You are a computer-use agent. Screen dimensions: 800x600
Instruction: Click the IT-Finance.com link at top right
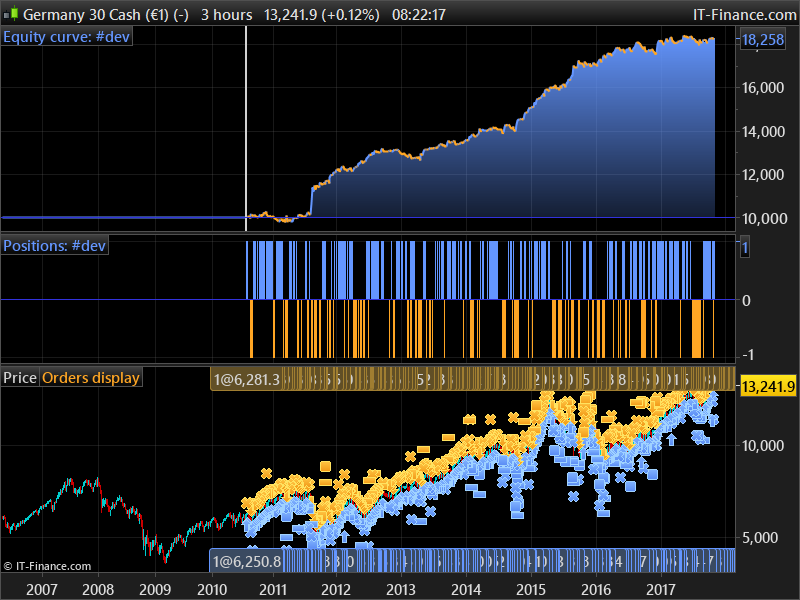pos(744,14)
